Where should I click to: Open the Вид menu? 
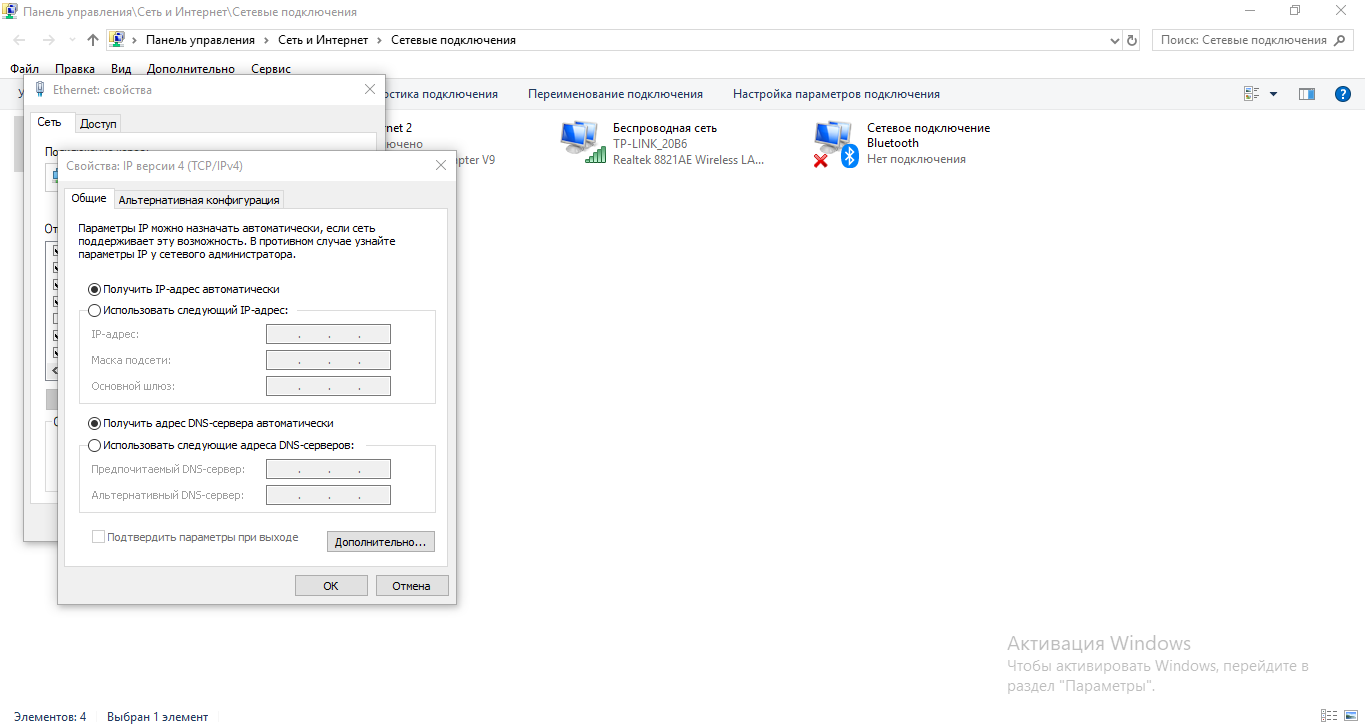[121, 69]
